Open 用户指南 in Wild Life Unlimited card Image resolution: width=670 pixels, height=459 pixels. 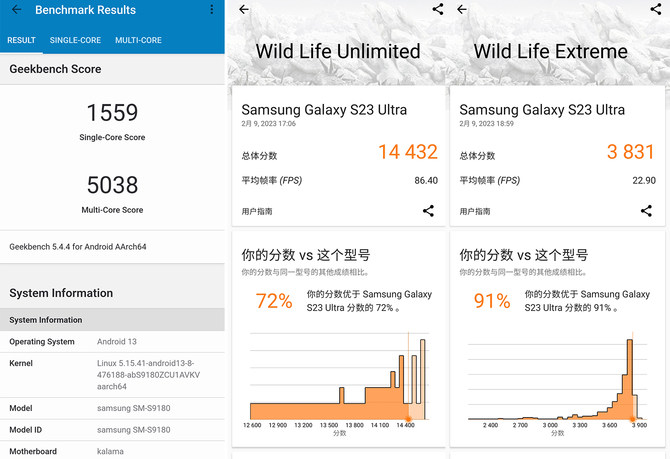(x=257, y=211)
